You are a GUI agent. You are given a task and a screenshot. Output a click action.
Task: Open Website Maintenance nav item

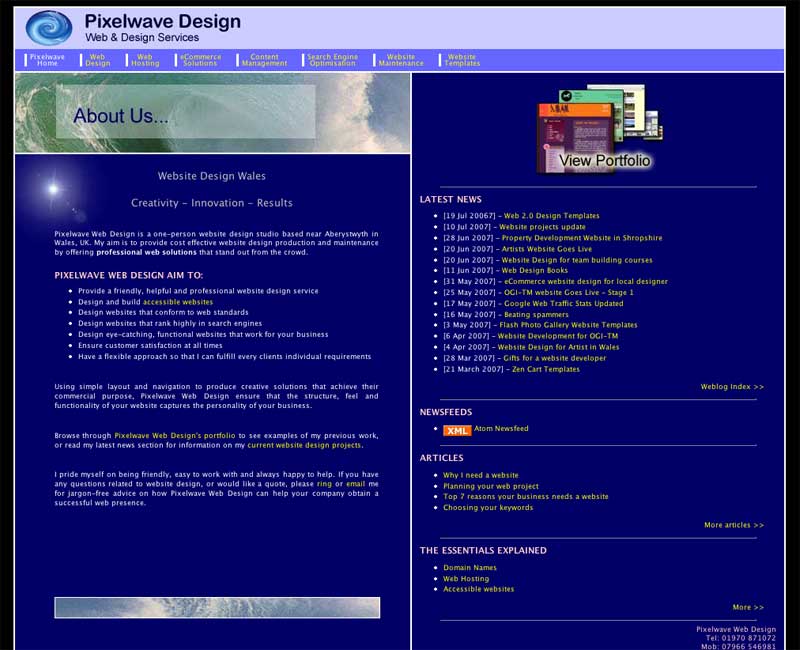point(401,60)
